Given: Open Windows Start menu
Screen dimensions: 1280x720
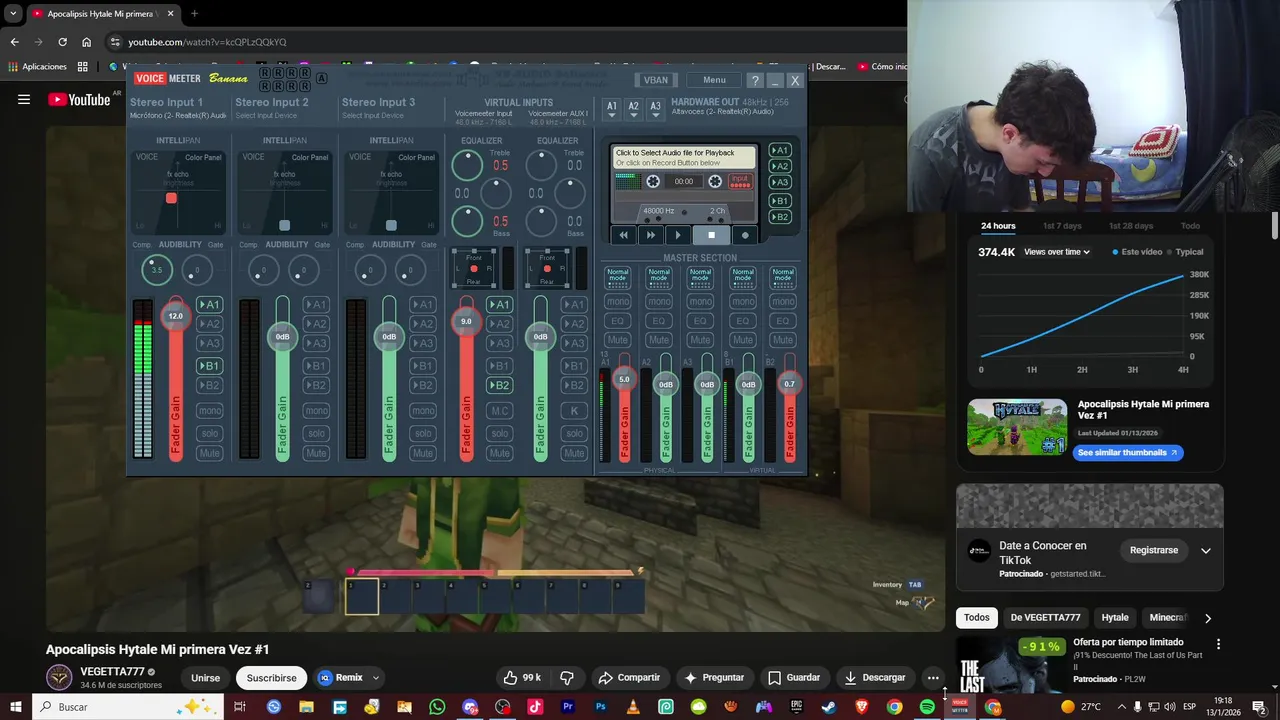Looking at the screenshot, I should click(x=14, y=707).
